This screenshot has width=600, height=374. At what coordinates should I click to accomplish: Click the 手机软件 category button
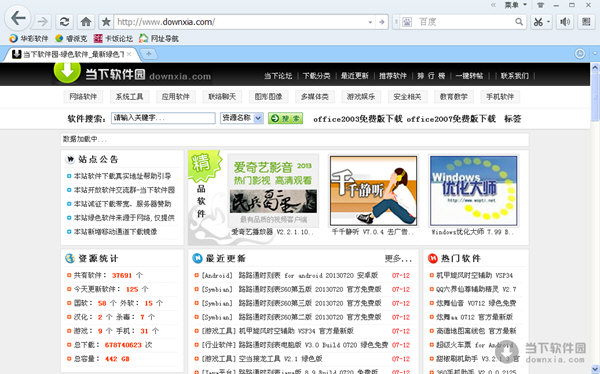[500, 96]
